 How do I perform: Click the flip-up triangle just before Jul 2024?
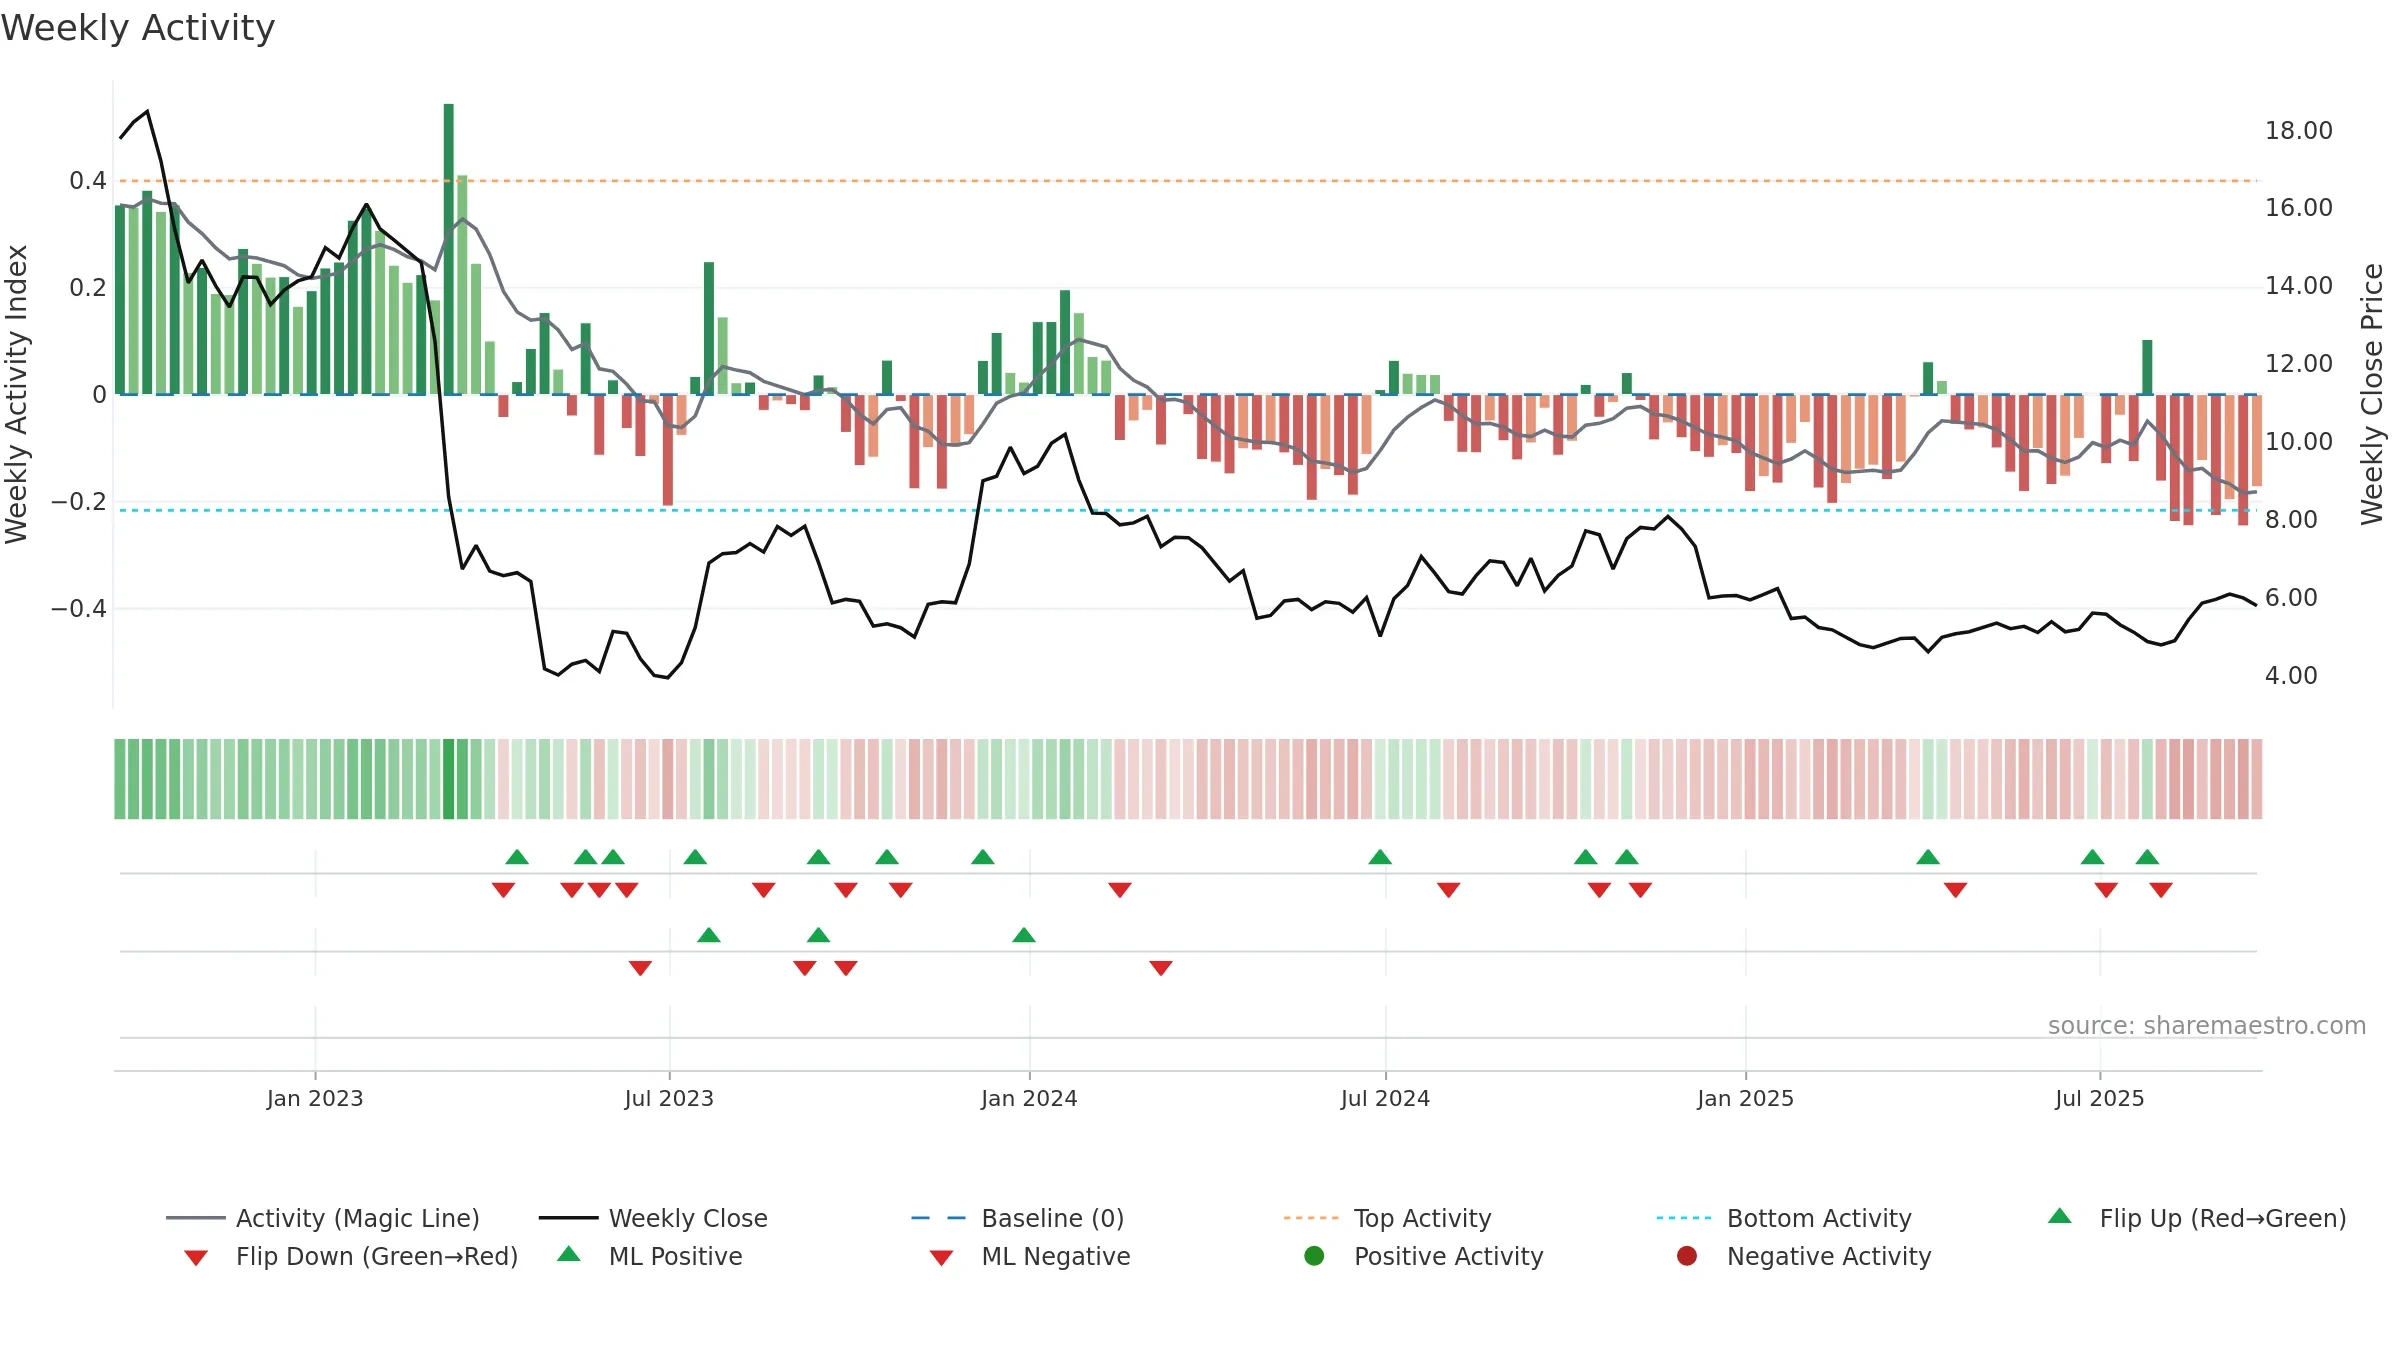pyautogui.click(x=1380, y=857)
